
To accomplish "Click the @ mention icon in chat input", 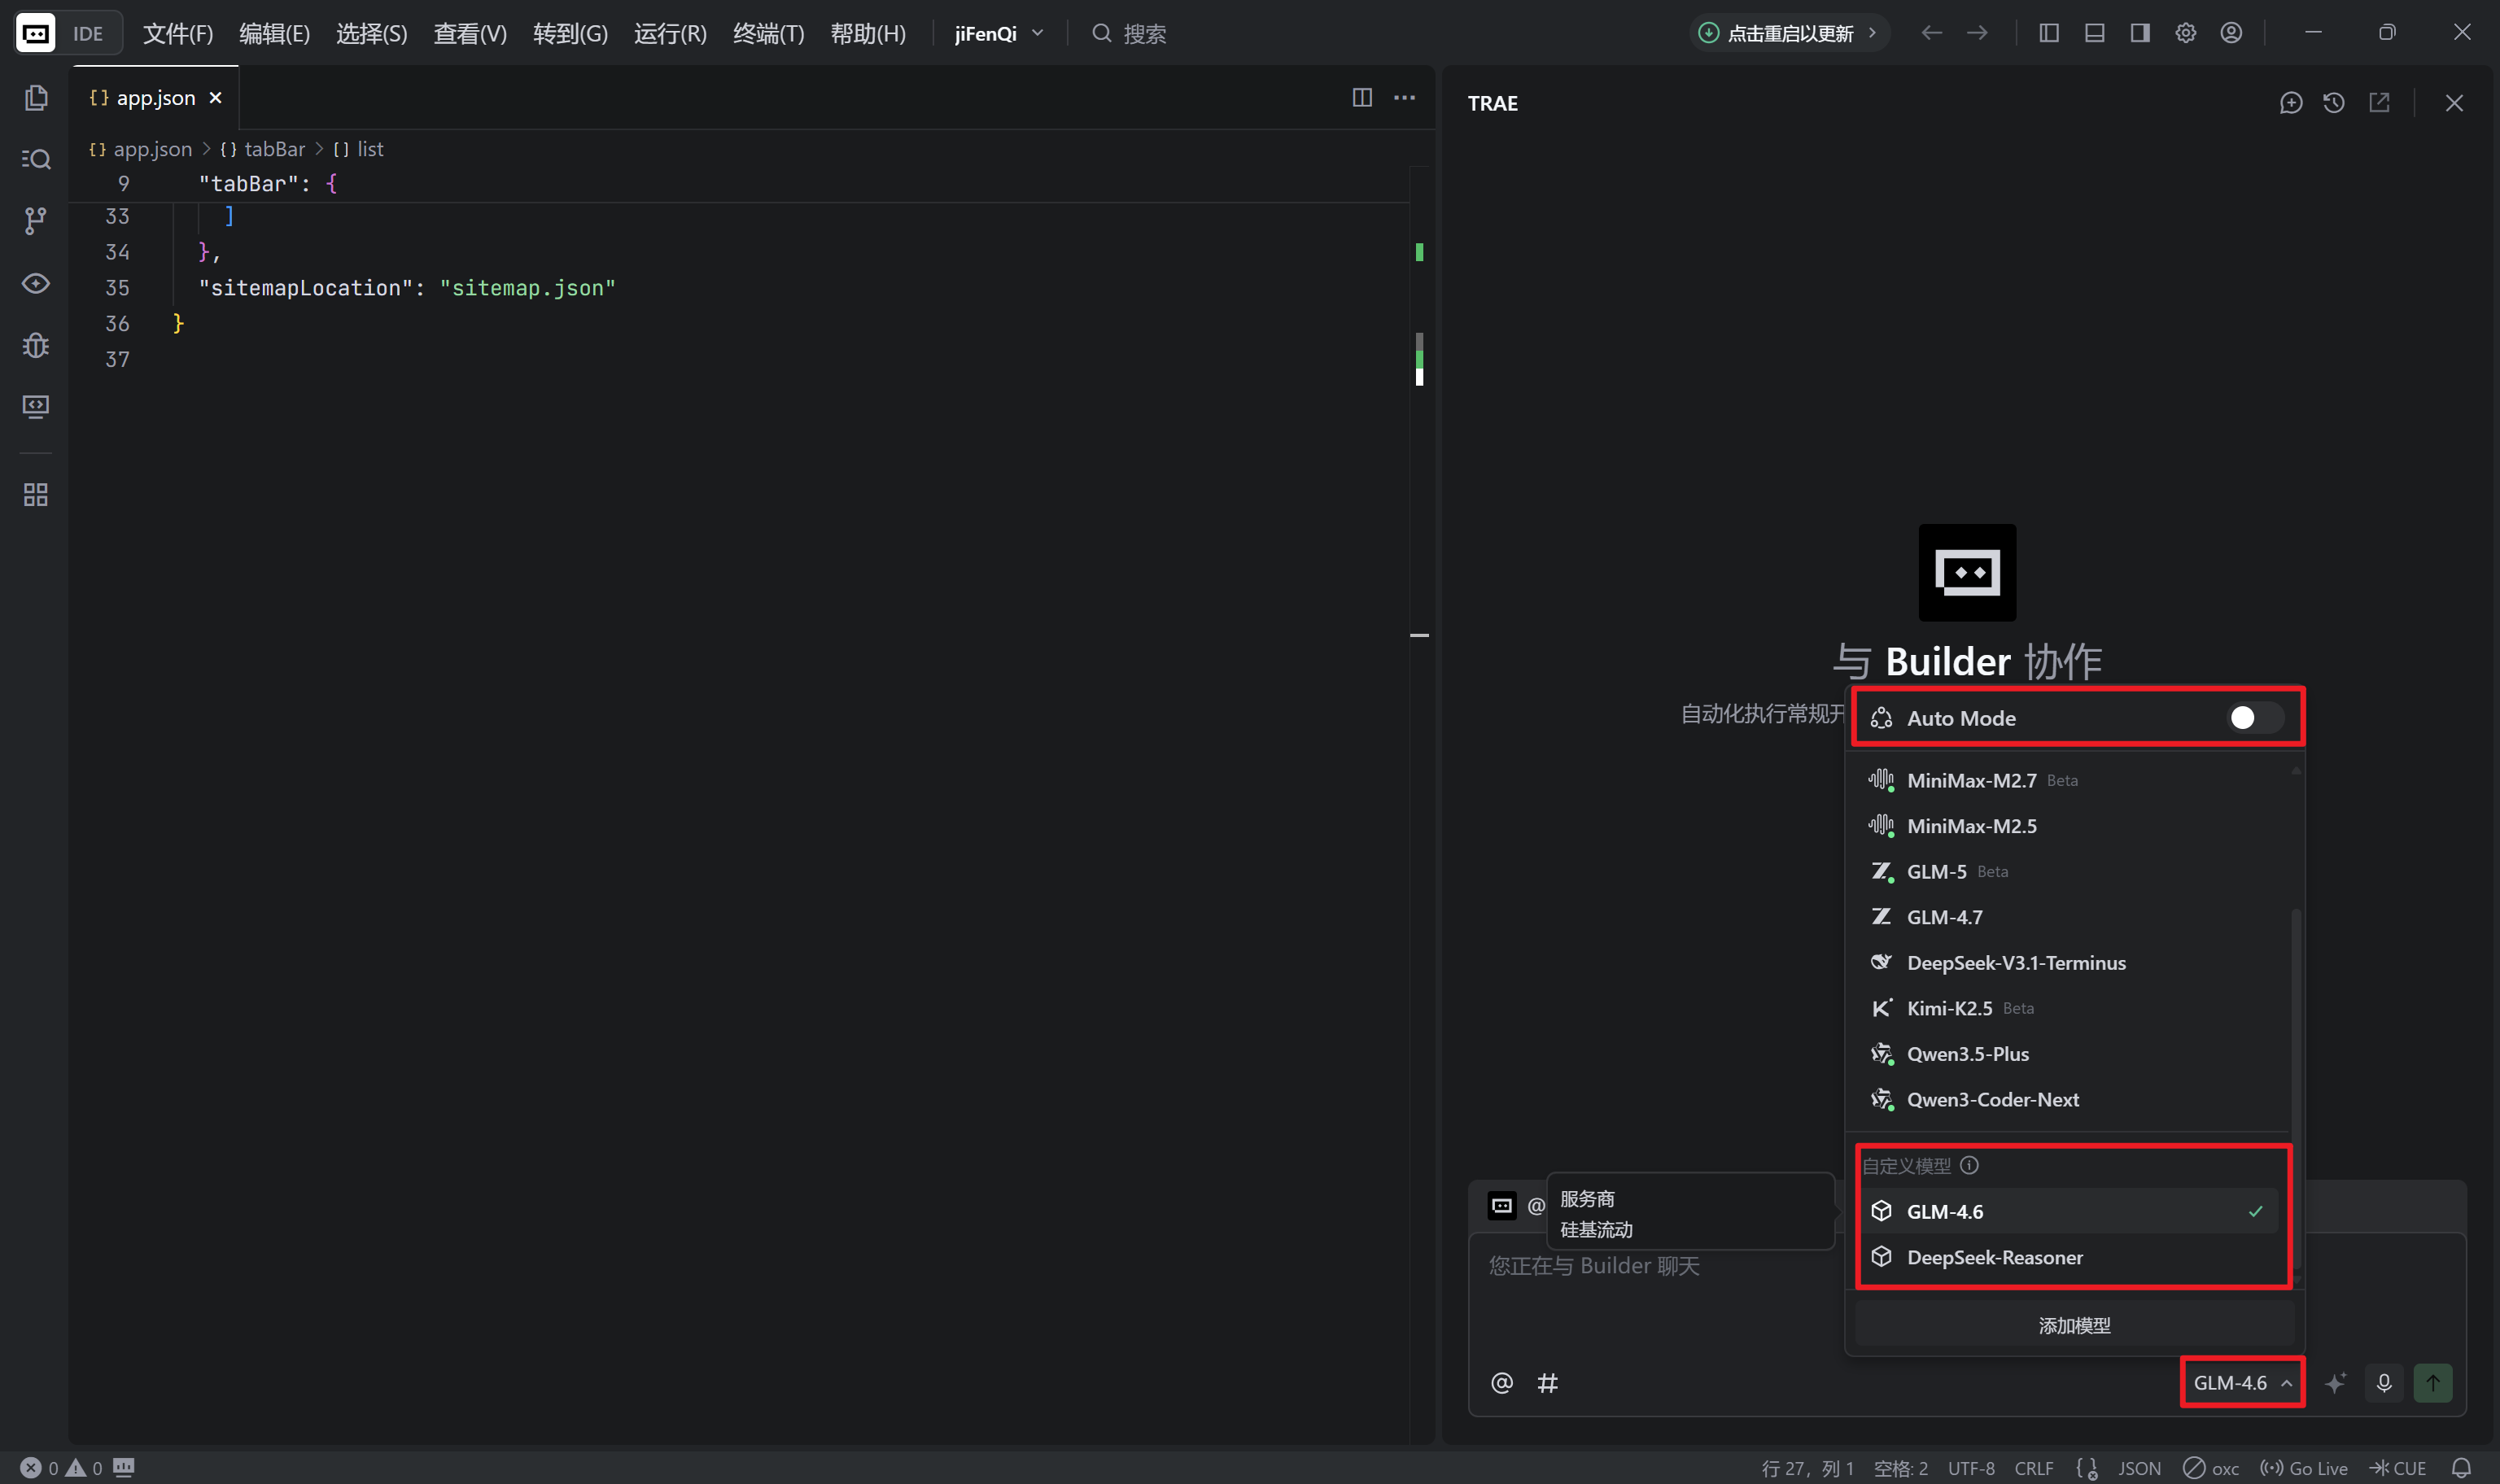I will (x=1502, y=1383).
